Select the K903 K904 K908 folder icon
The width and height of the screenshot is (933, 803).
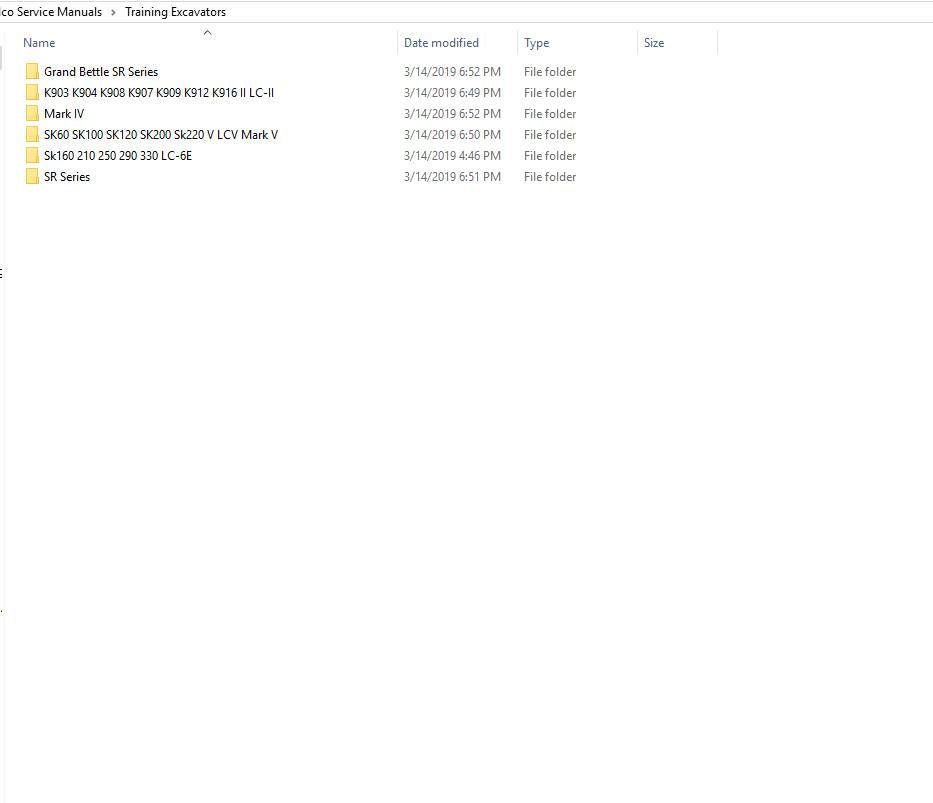(x=33, y=93)
